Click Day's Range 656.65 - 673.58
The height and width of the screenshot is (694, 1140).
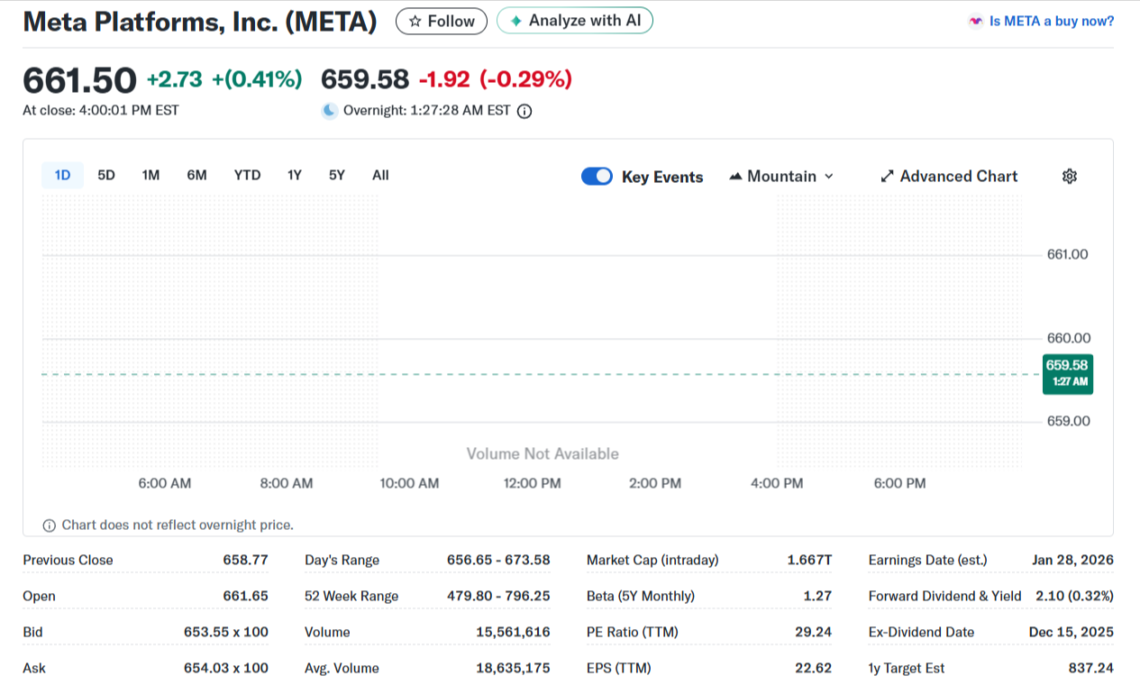point(498,560)
